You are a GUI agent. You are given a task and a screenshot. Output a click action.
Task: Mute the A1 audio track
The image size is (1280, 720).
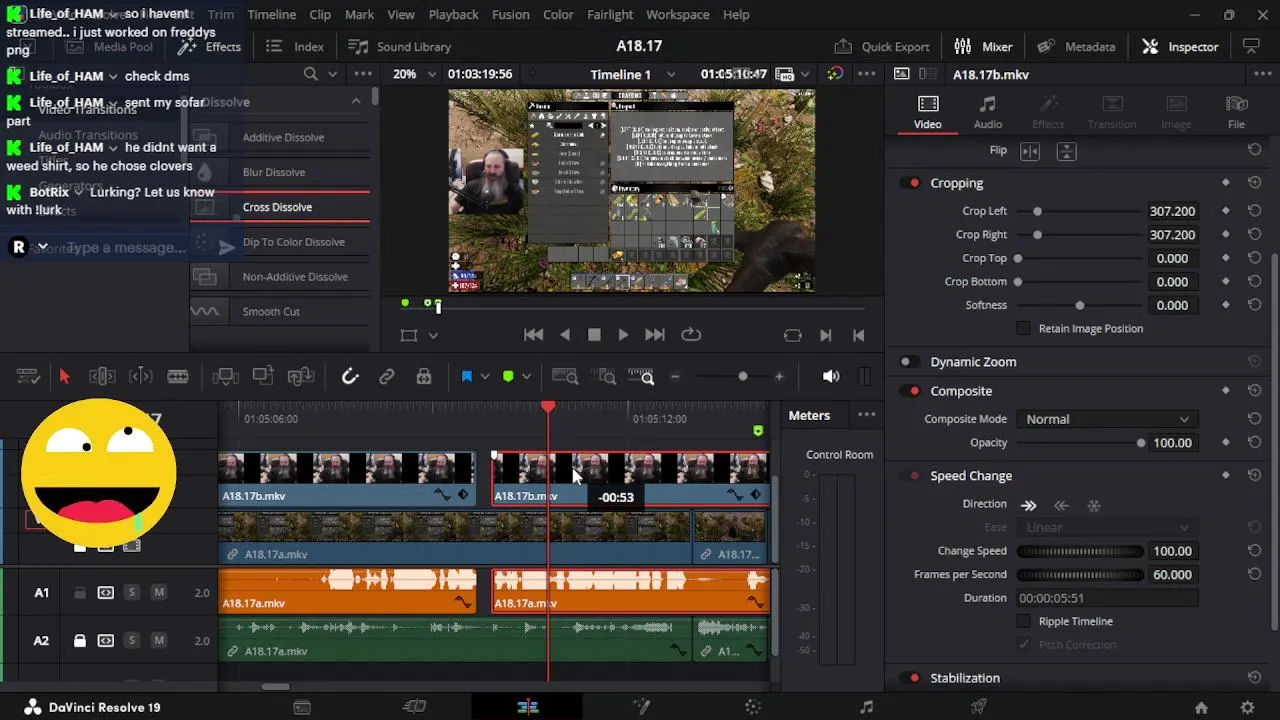[158, 593]
